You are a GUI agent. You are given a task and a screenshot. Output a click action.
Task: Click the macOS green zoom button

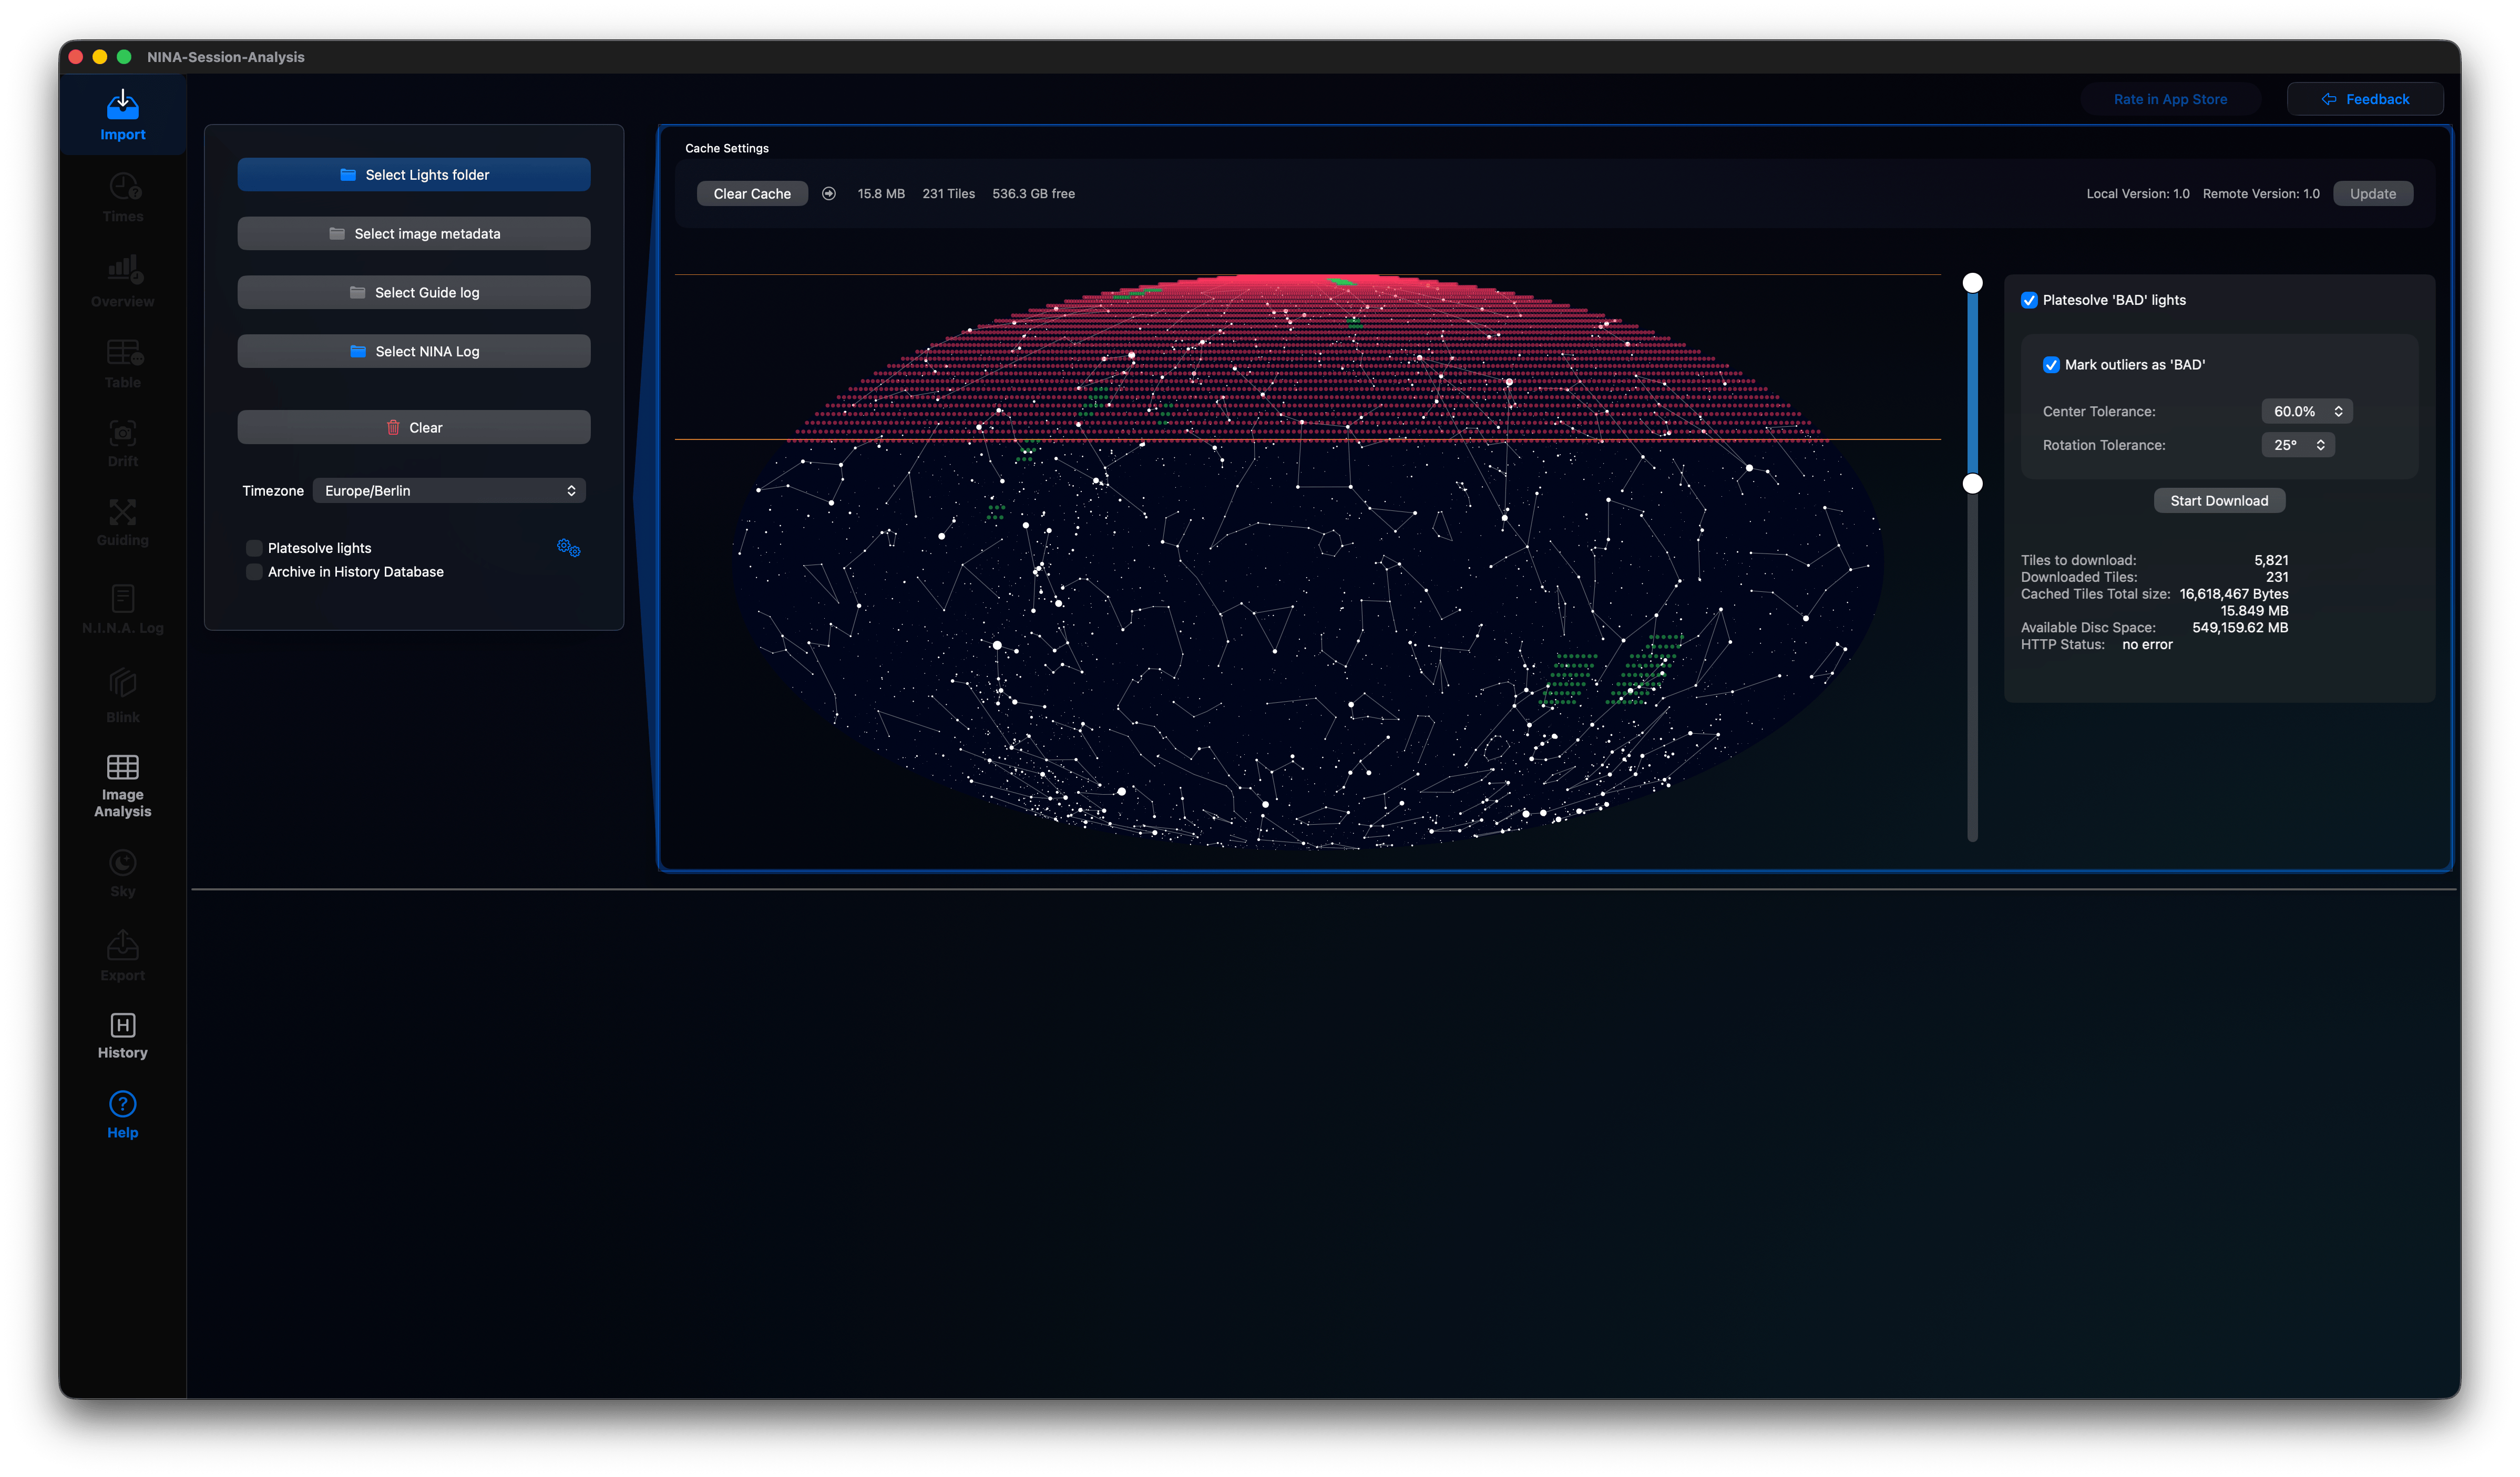(x=124, y=57)
